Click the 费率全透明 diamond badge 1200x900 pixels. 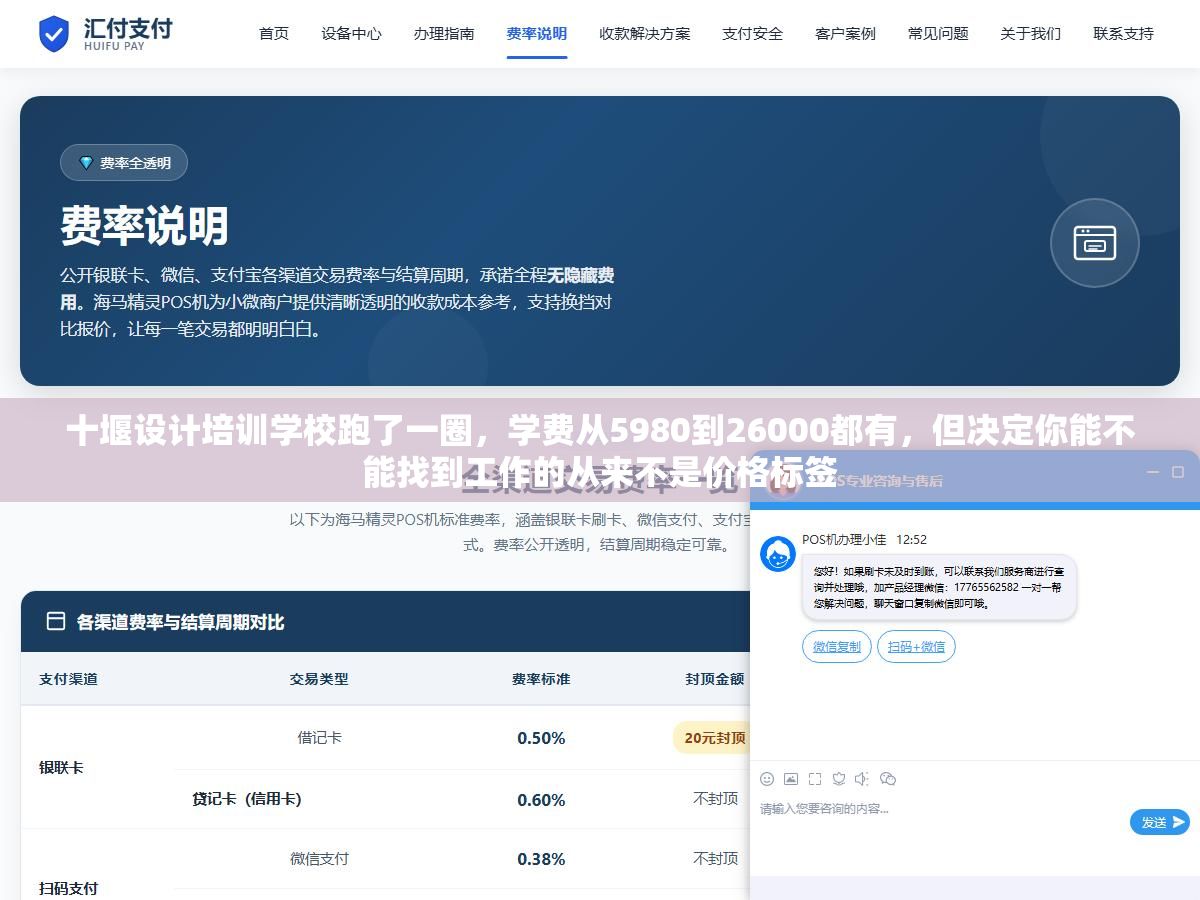124,163
